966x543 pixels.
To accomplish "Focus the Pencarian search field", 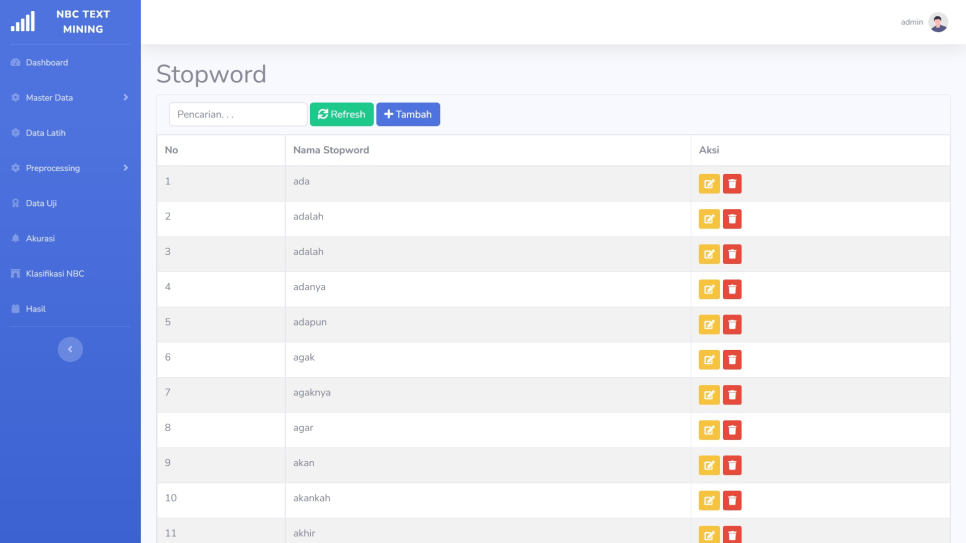I will click(238, 114).
